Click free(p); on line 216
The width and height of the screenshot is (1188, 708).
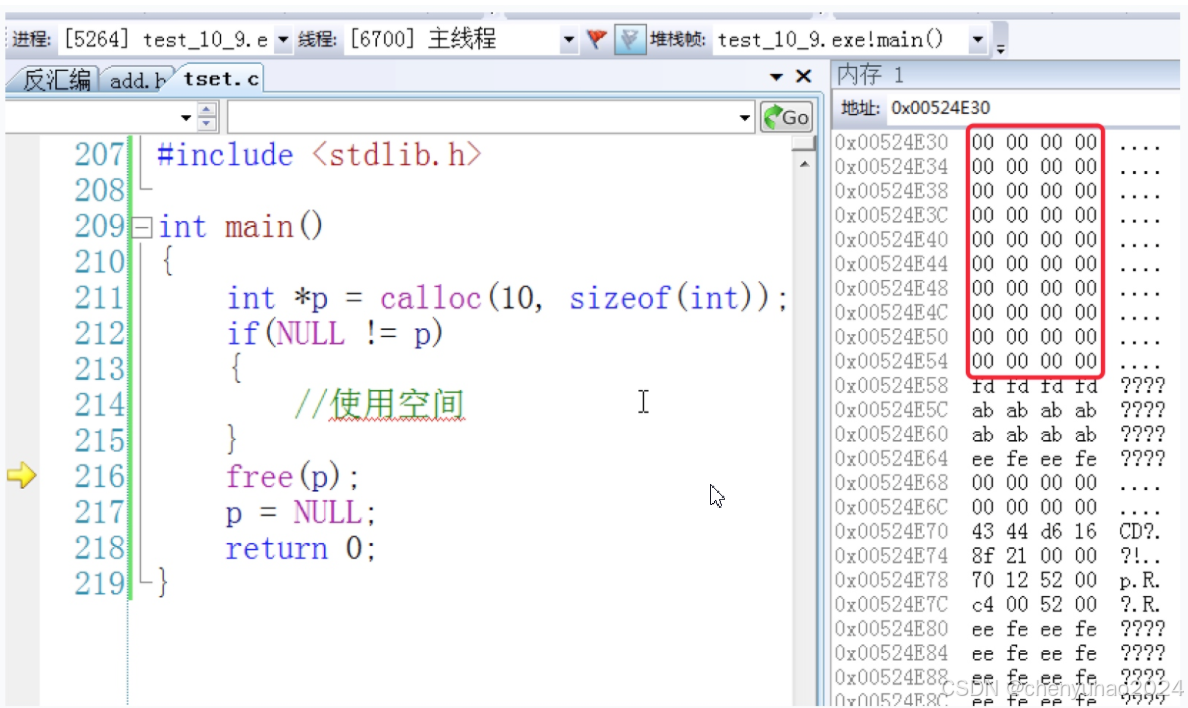click(292, 477)
